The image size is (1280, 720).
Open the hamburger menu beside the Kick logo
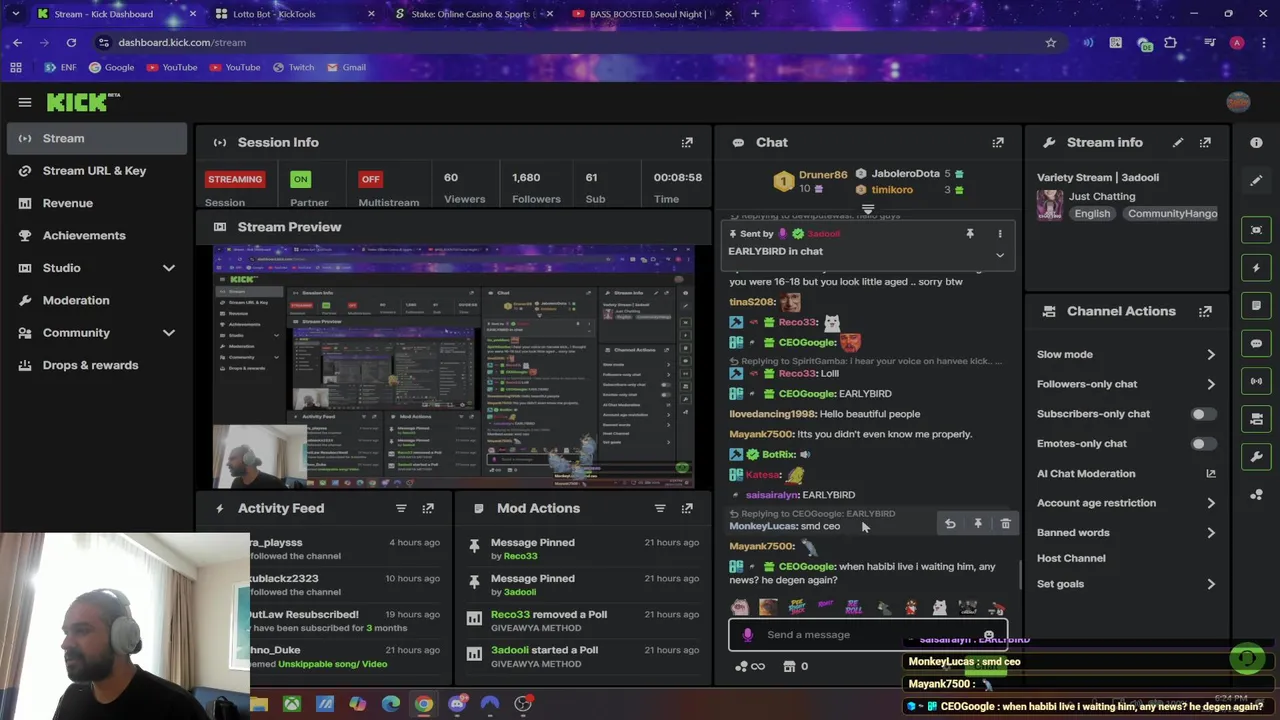point(25,102)
